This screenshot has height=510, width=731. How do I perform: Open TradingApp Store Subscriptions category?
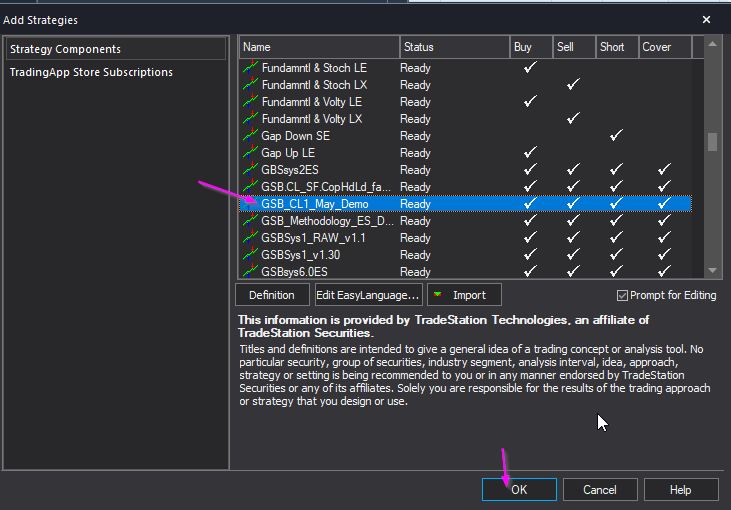(x=91, y=72)
